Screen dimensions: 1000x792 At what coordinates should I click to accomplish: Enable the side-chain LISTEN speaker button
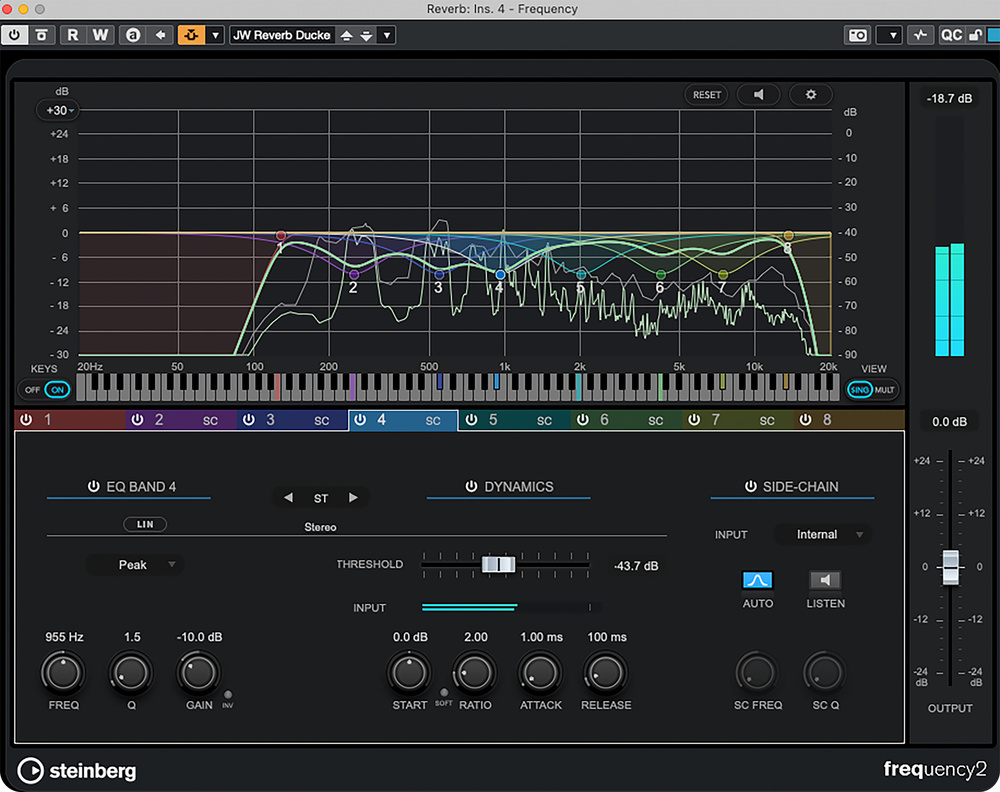(825, 580)
